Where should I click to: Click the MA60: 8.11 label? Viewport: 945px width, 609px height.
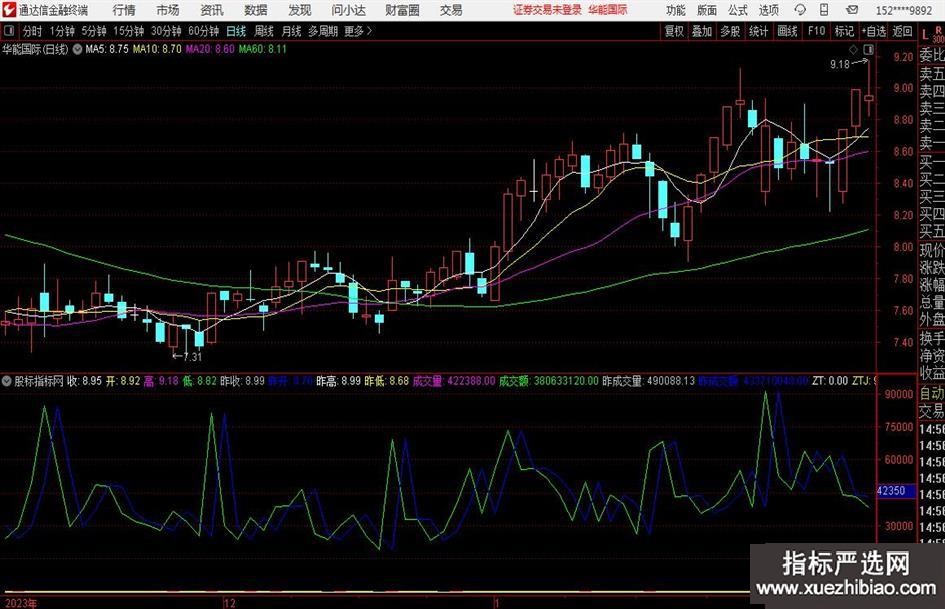click(263, 49)
